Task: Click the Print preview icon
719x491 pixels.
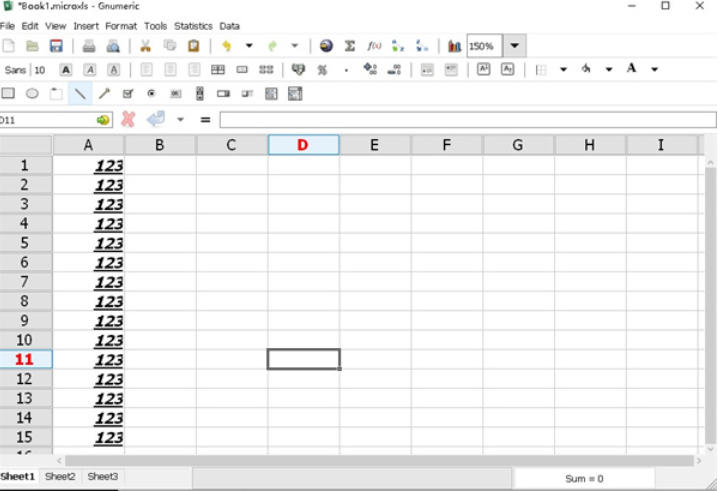Action: [113, 46]
